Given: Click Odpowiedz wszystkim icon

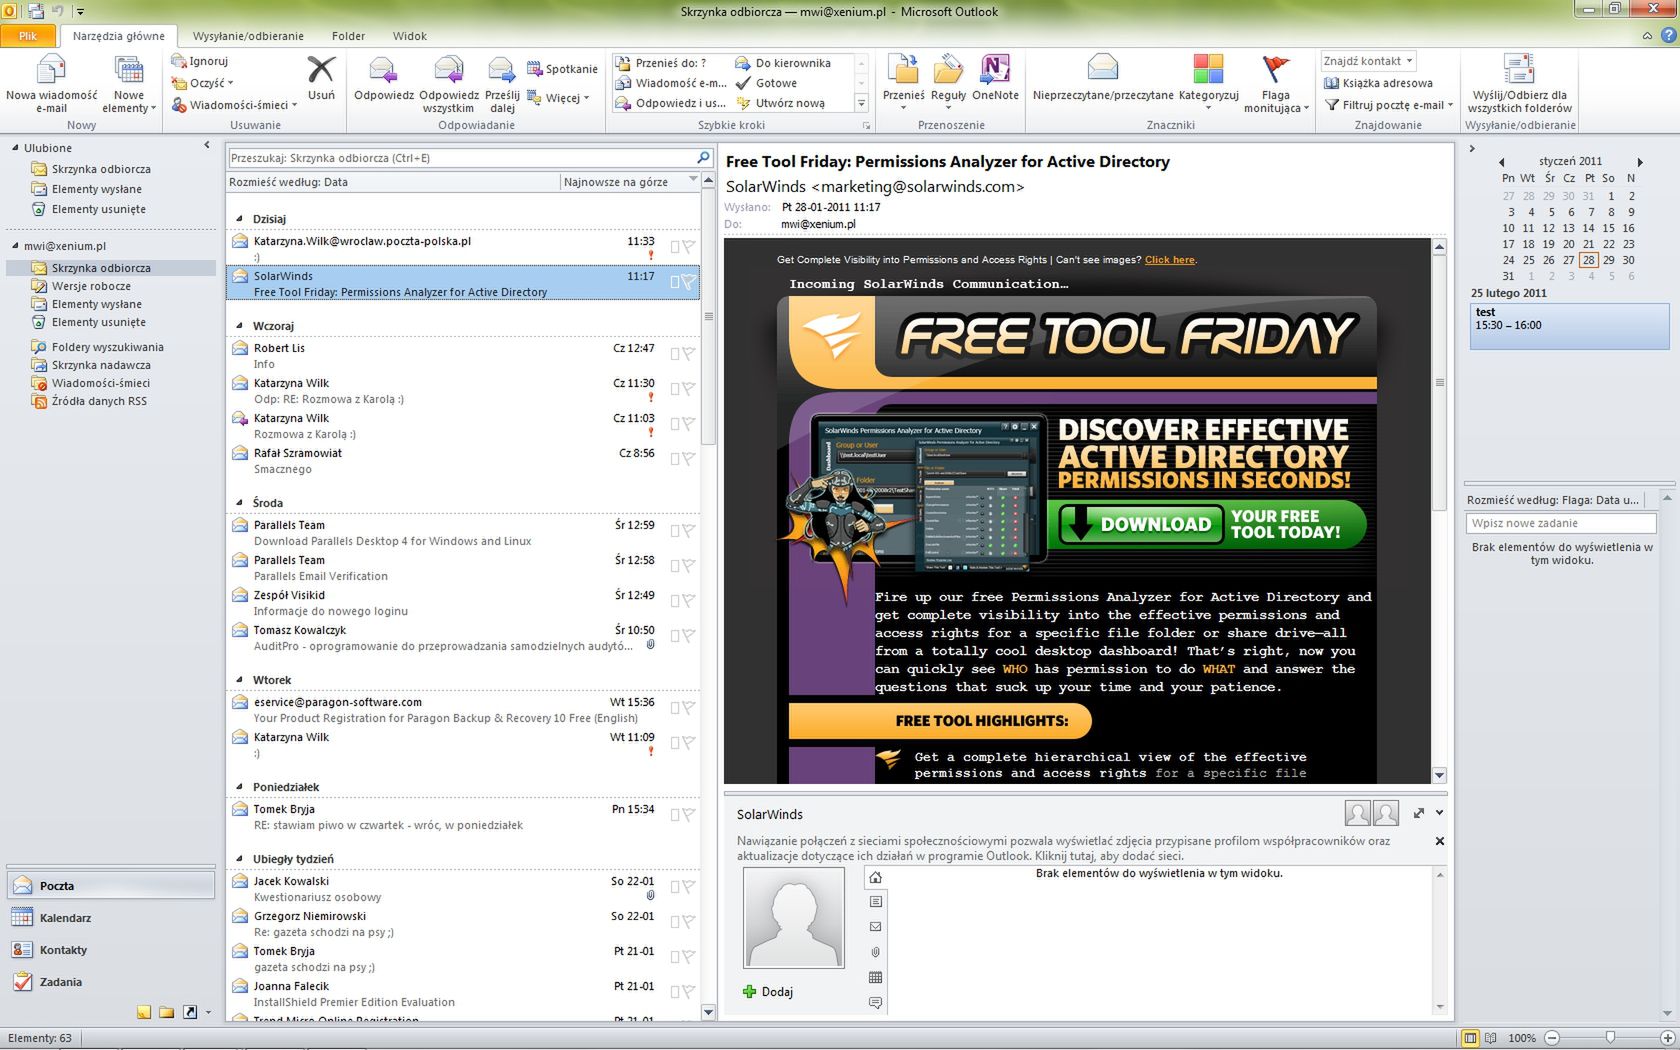Looking at the screenshot, I should click(448, 71).
